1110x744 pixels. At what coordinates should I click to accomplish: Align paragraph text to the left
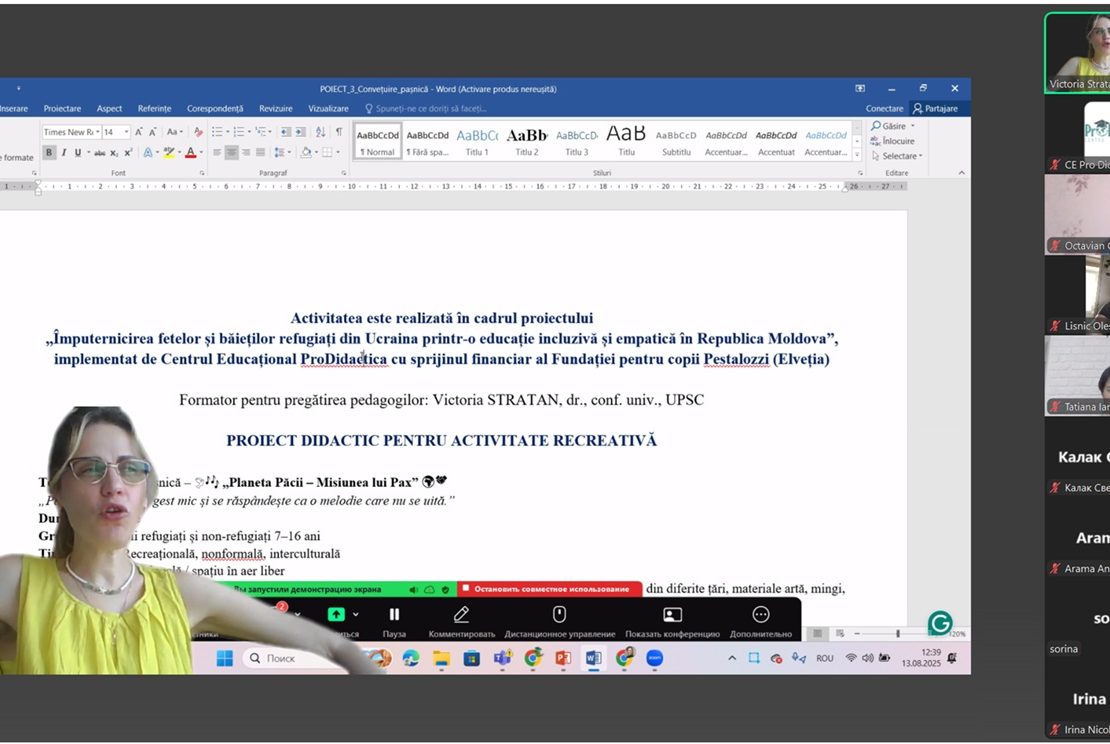(217, 152)
